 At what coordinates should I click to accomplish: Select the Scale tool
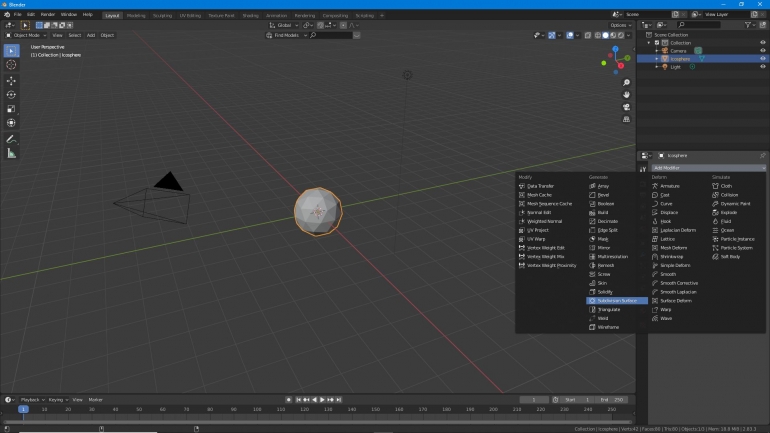[11, 109]
